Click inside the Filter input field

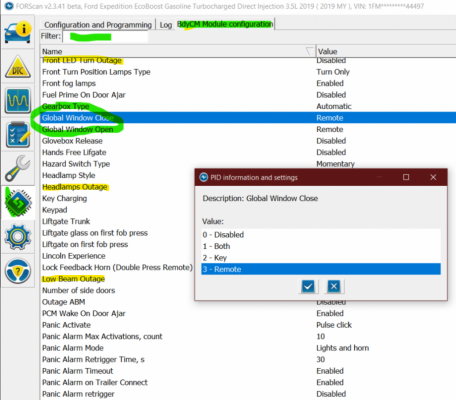pos(105,36)
